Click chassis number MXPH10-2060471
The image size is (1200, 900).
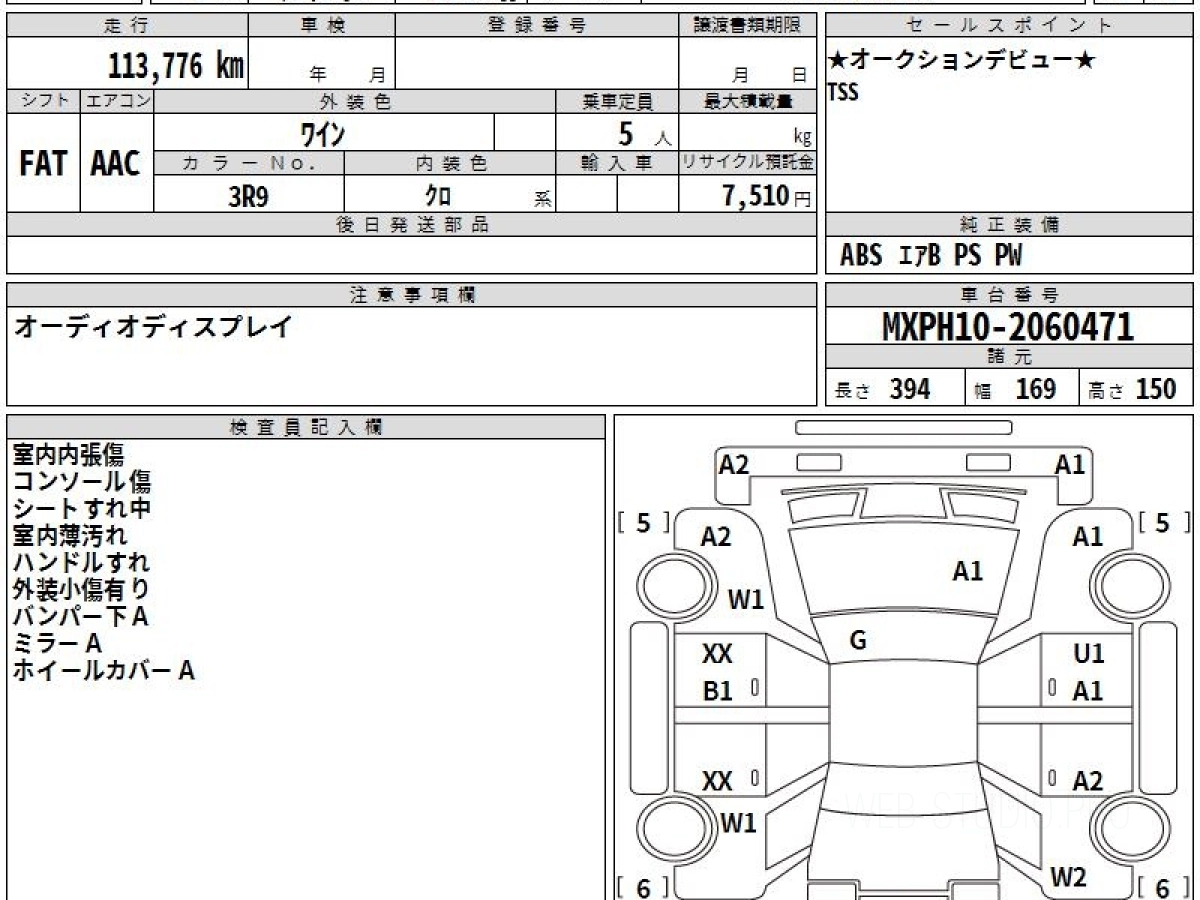(x=1008, y=326)
